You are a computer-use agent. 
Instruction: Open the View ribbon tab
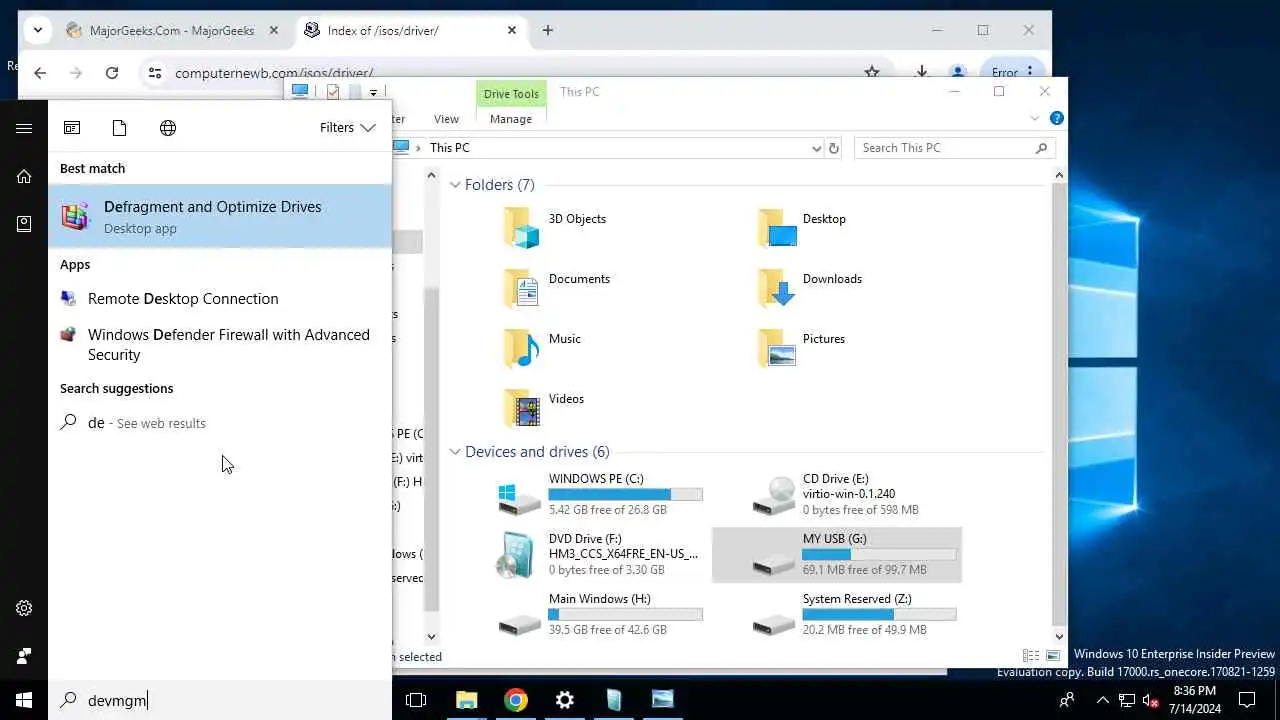pyautogui.click(x=447, y=119)
